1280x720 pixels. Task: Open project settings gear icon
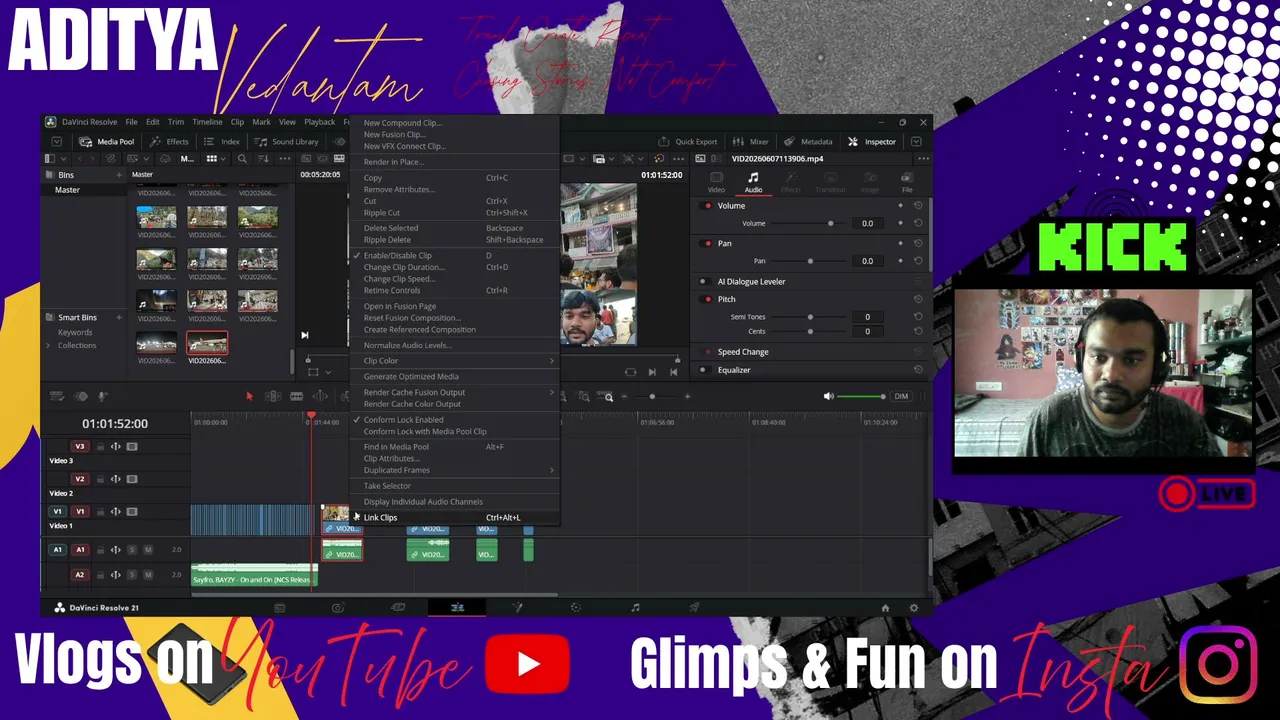tap(913, 607)
